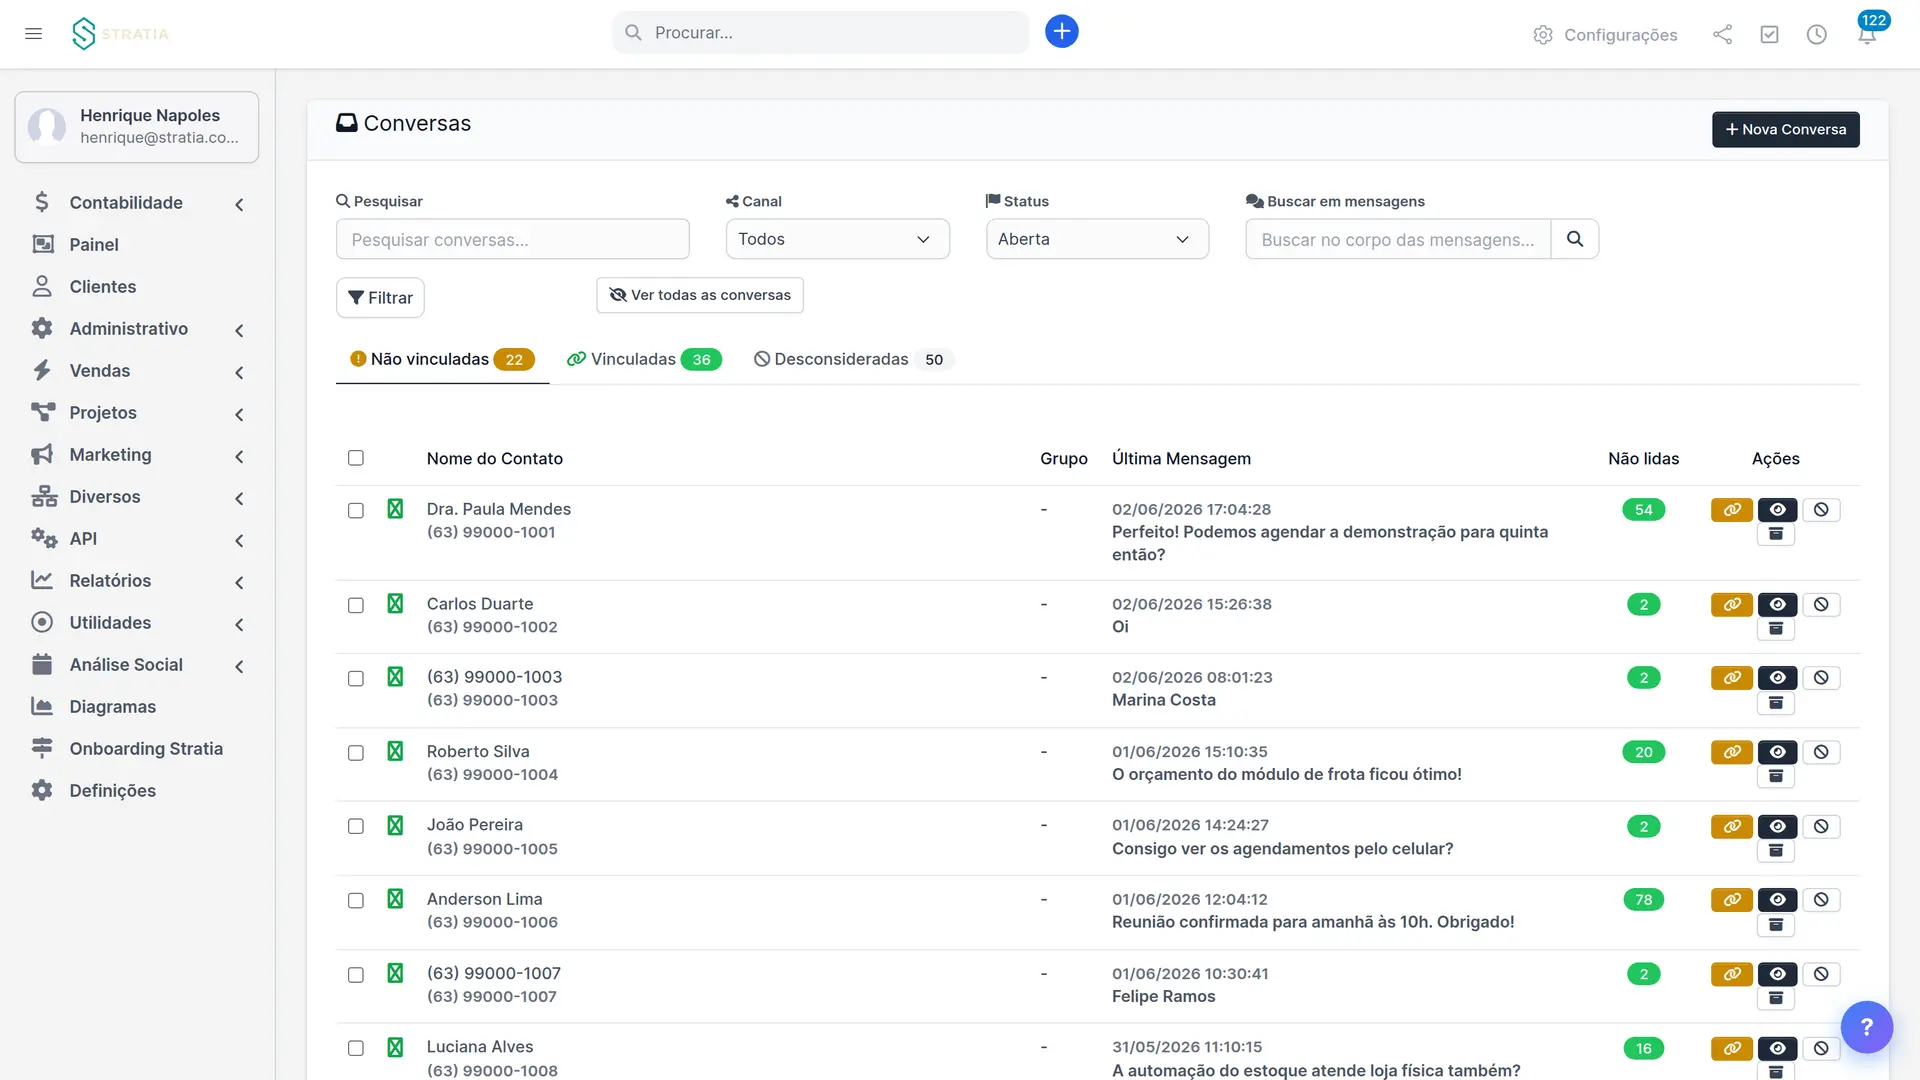
Task: Expand the Relatórios sidebar menu
Action: (x=137, y=581)
